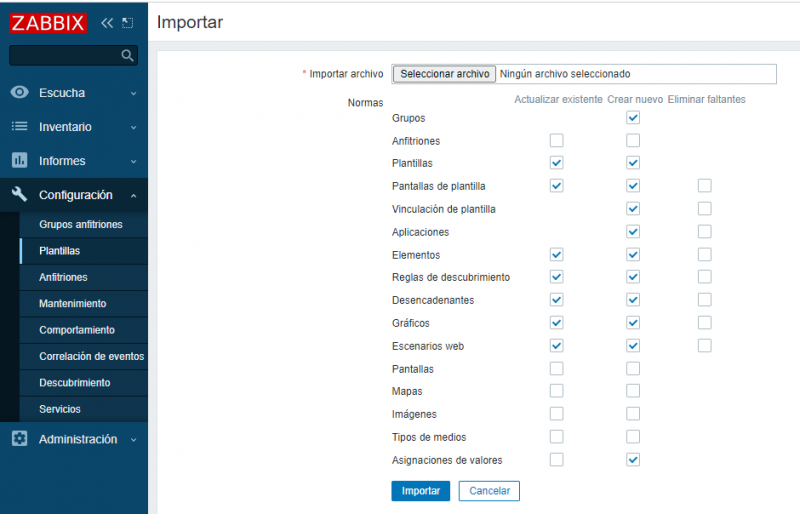
Task: Uncheck Escenarios web Crear nuevo checkbox
Action: pos(633,346)
